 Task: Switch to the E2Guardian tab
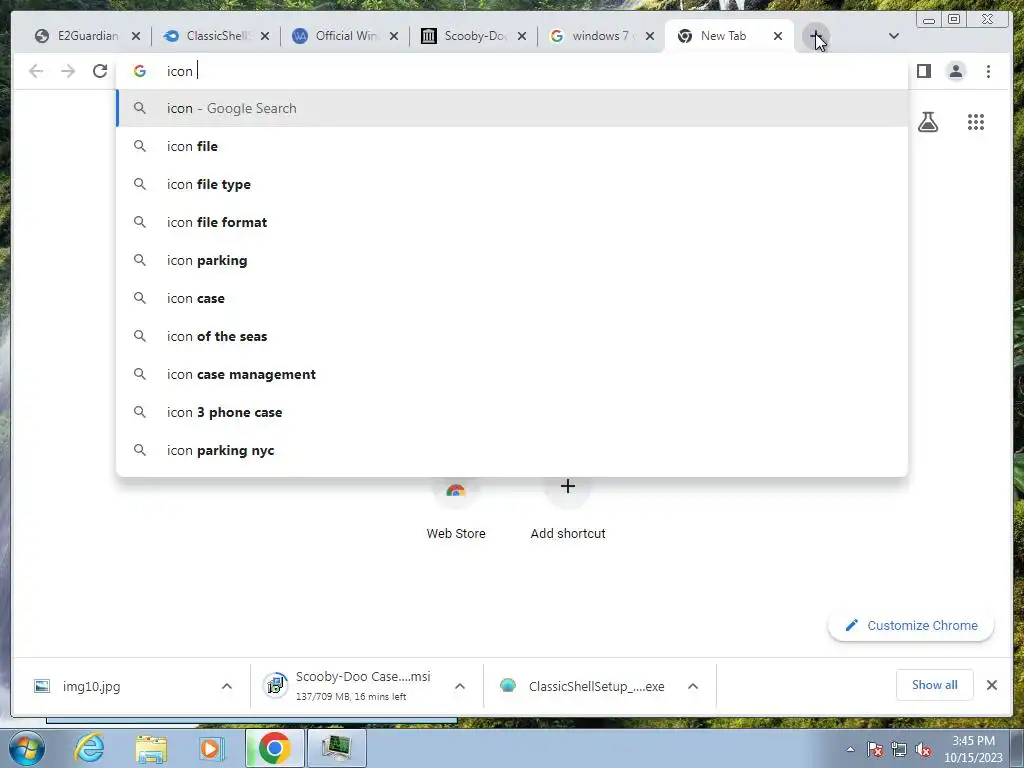(88, 36)
